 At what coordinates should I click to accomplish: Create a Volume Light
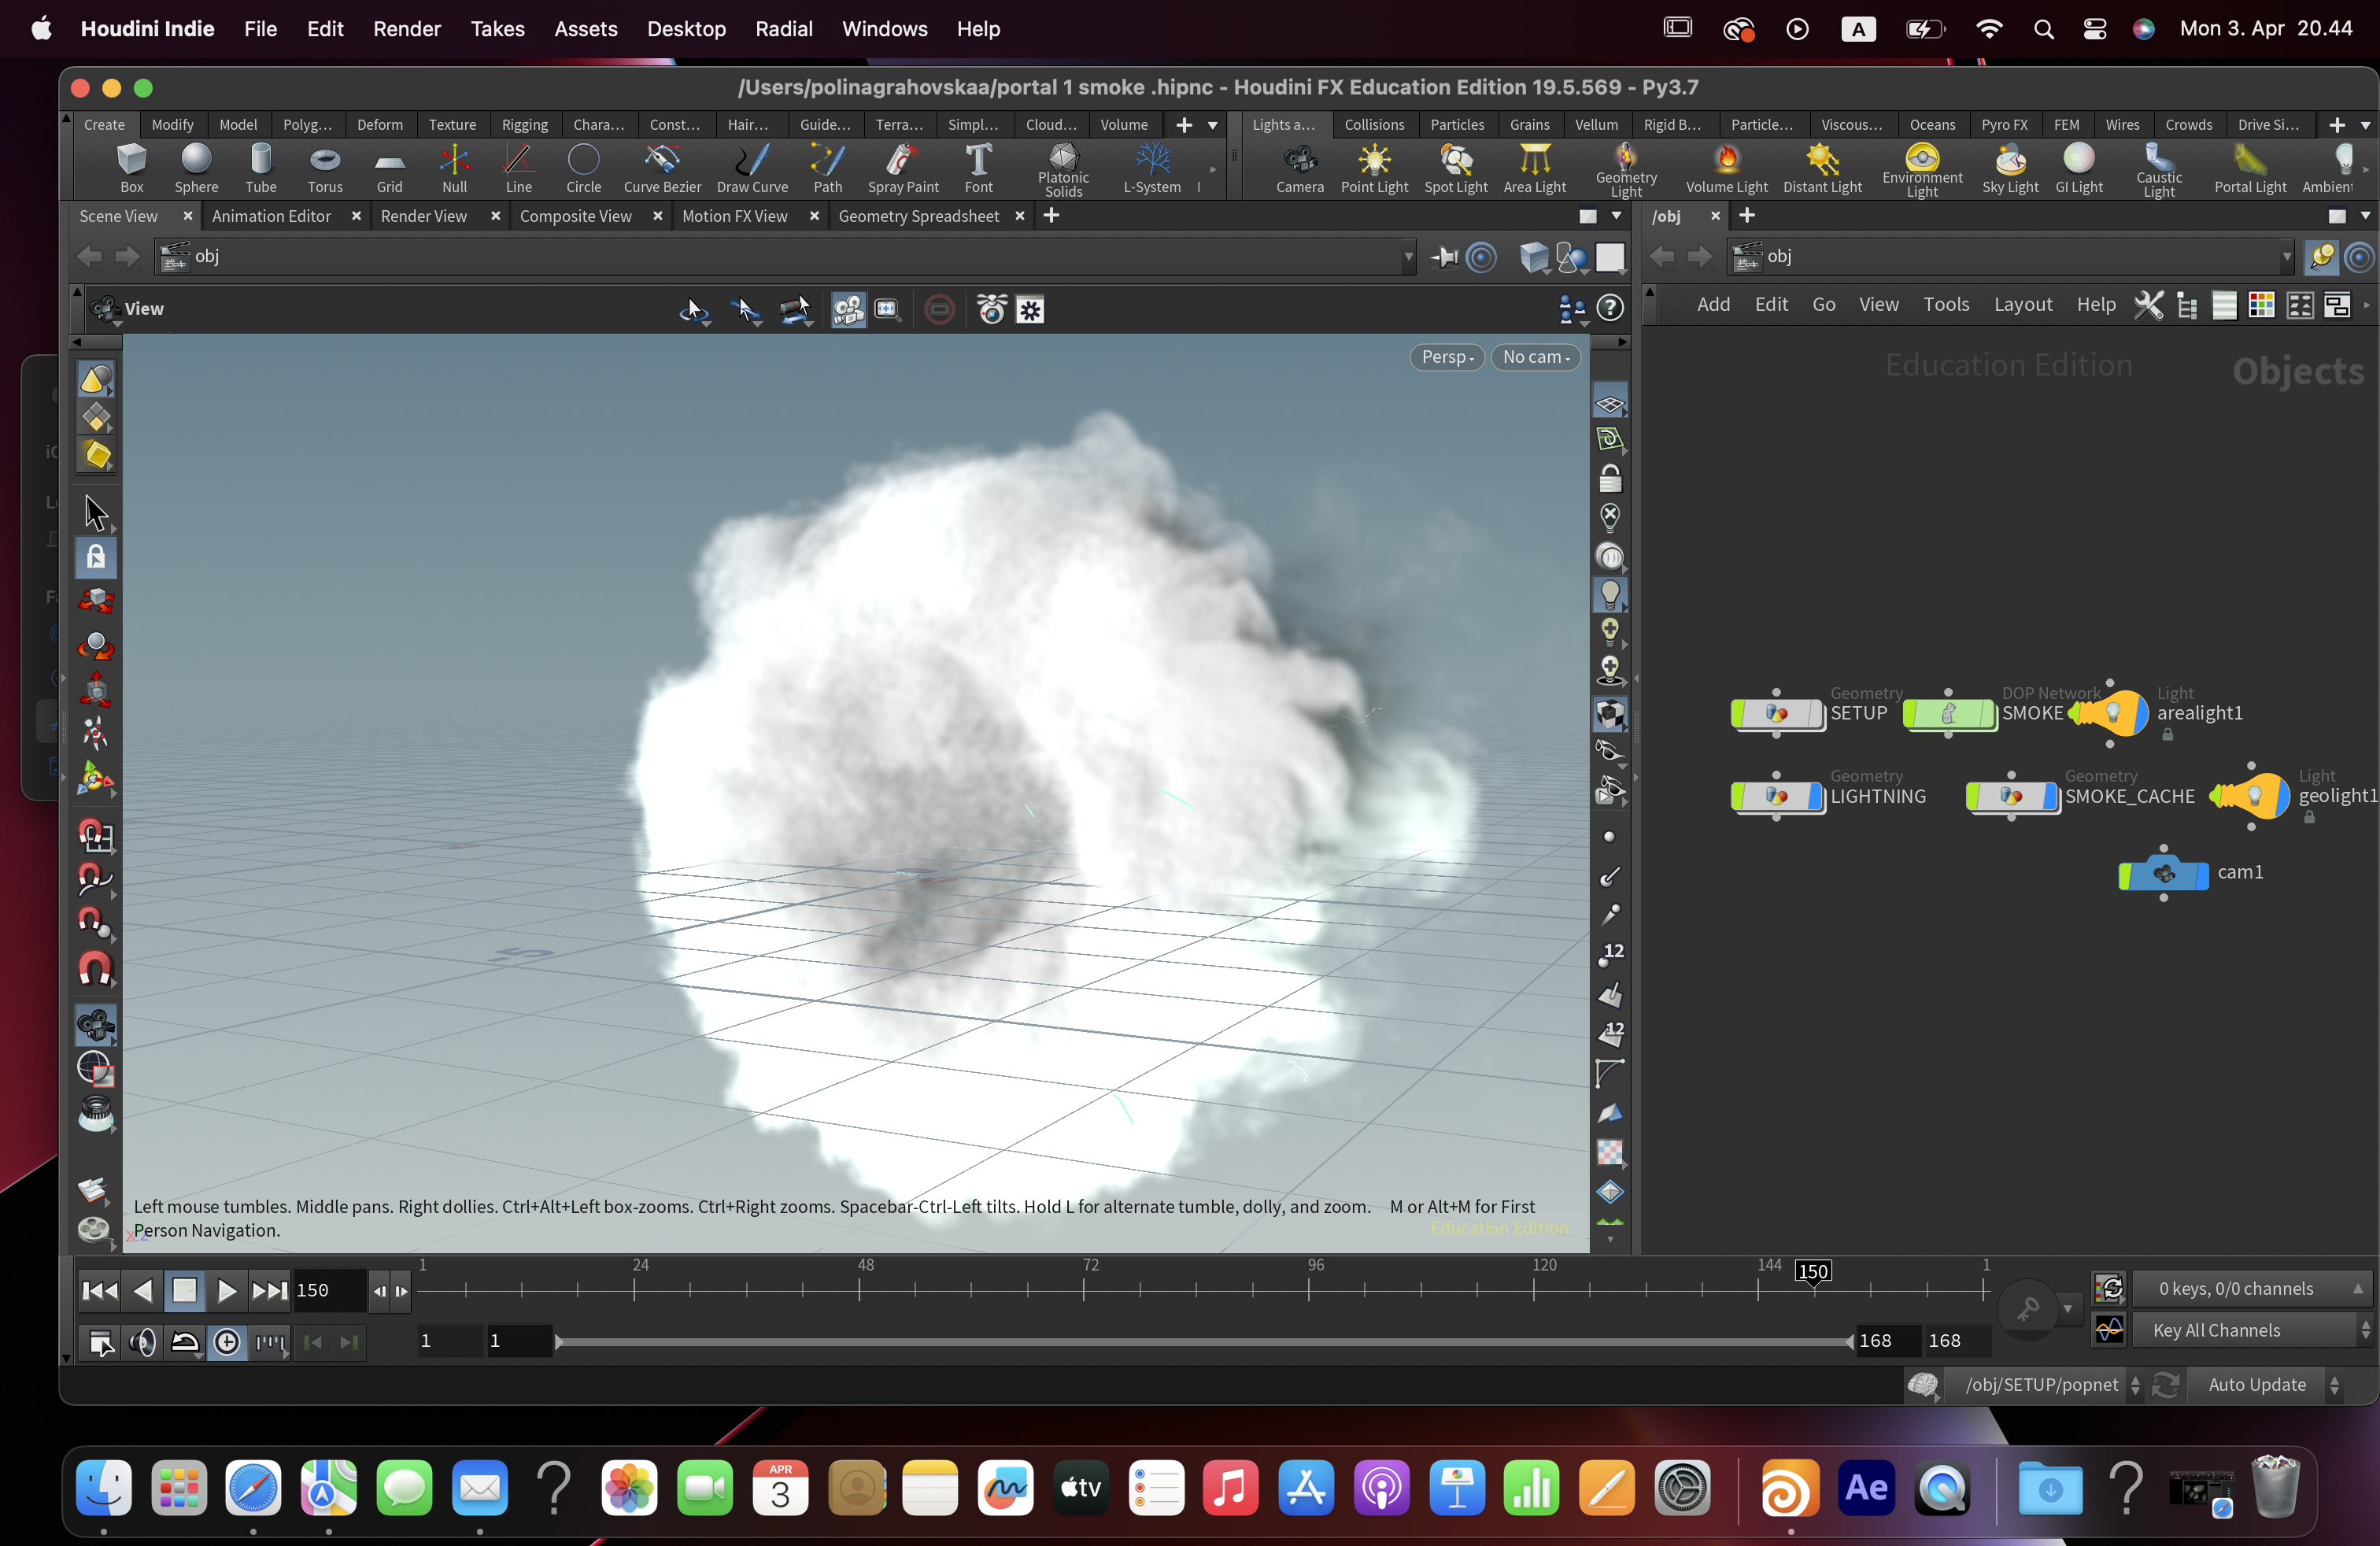pyautogui.click(x=1726, y=168)
